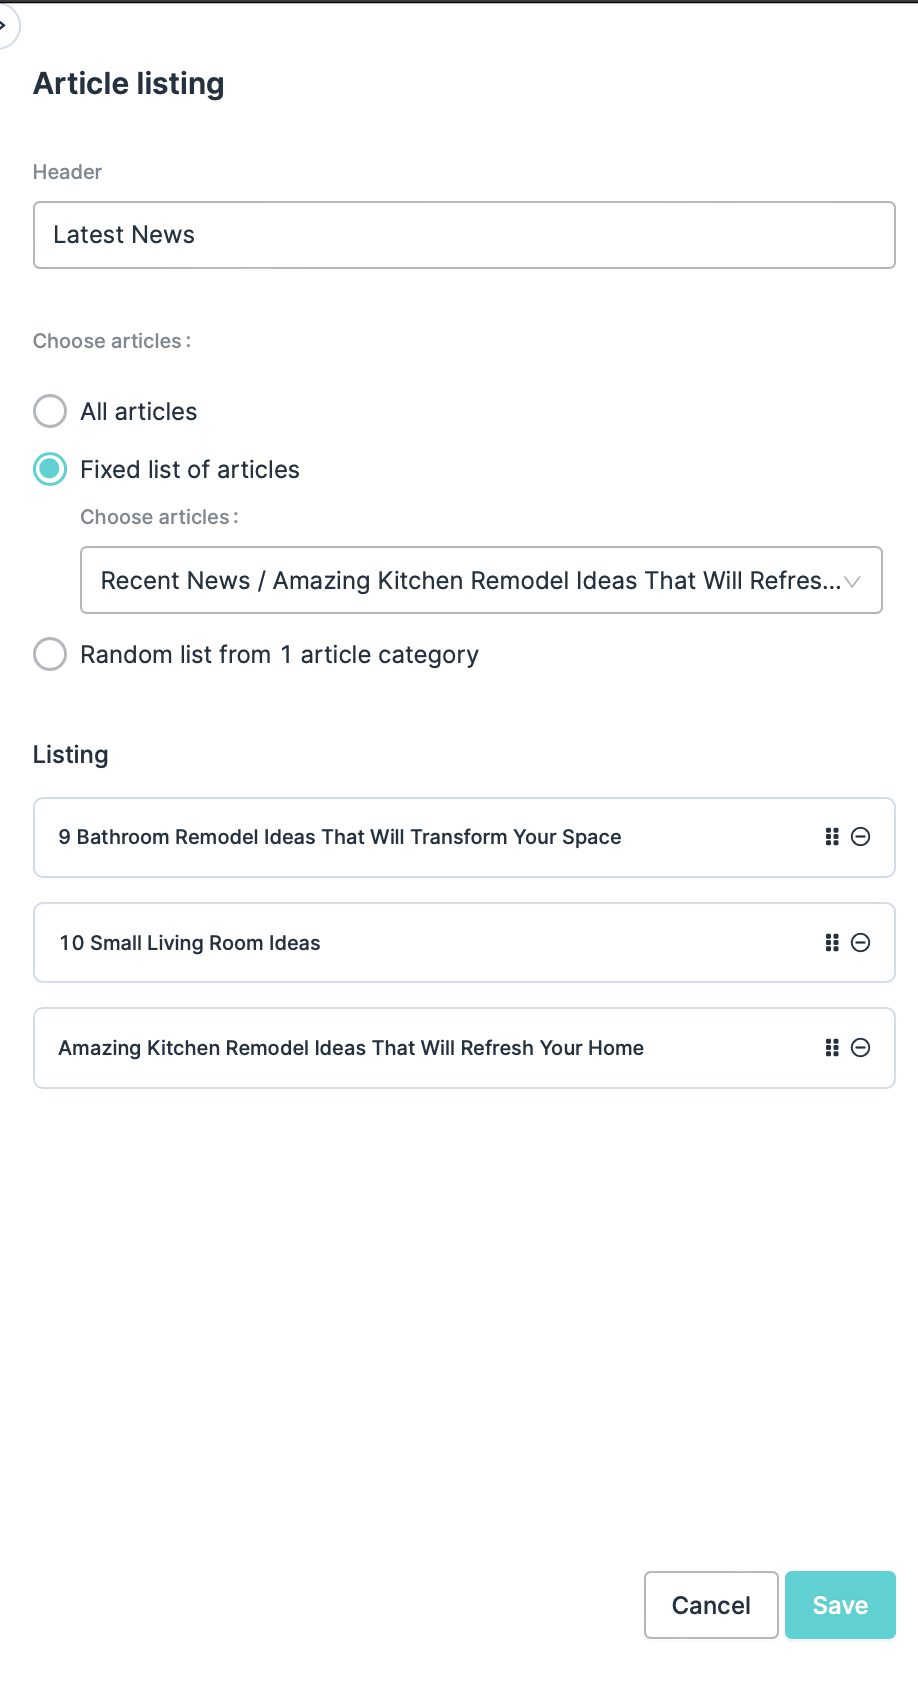Remove 10 Small Living Room Ideas item
The height and width of the screenshot is (1694, 918).
[860, 942]
